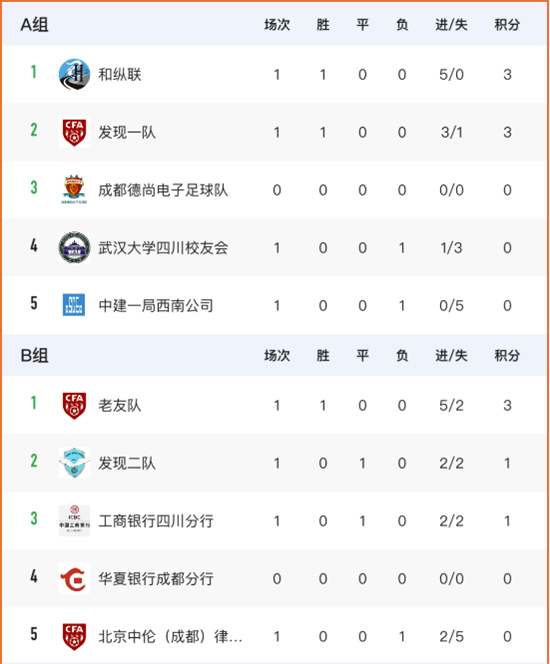Image resolution: width=550 pixels, height=664 pixels.
Task: Select the A组 group header
Action: click(x=34, y=25)
